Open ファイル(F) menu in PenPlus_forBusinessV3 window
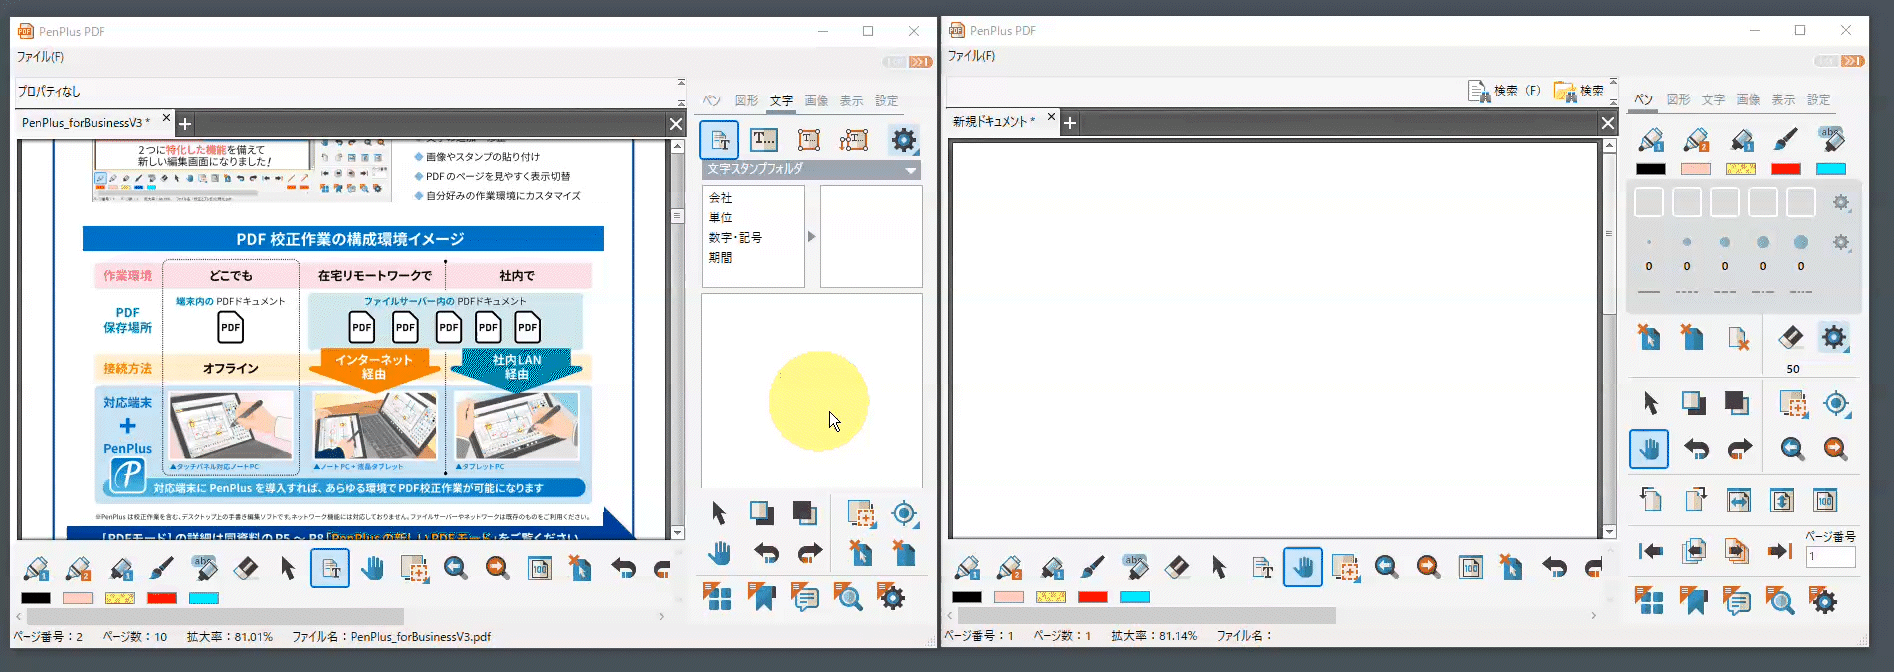1894x672 pixels. pos(40,57)
